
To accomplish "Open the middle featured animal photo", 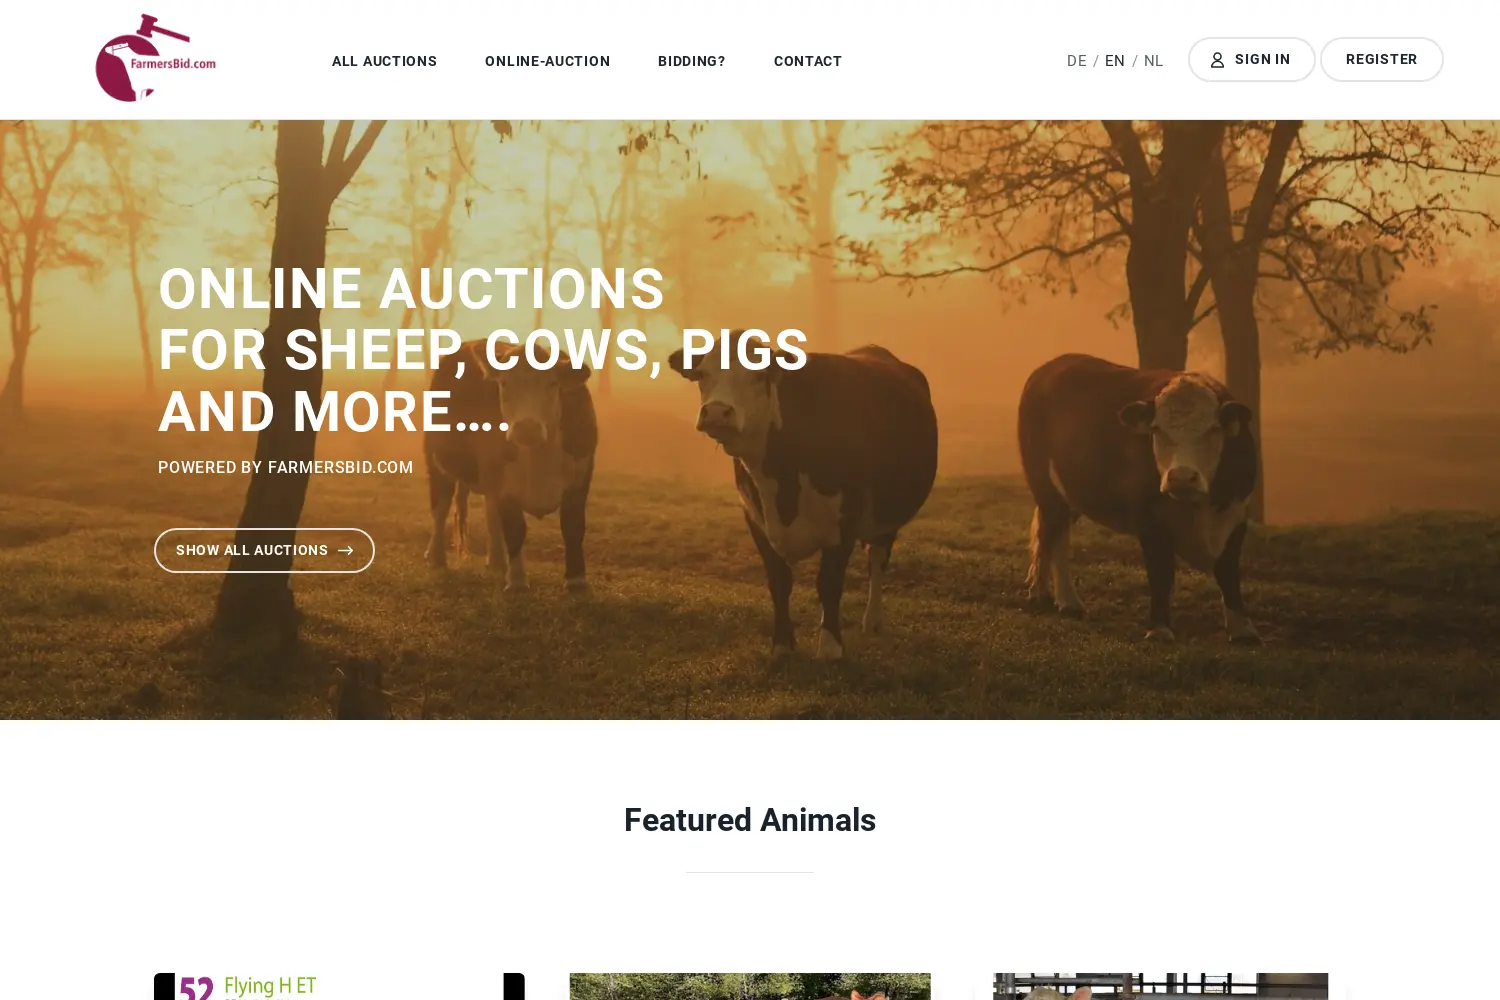I will coord(750,986).
